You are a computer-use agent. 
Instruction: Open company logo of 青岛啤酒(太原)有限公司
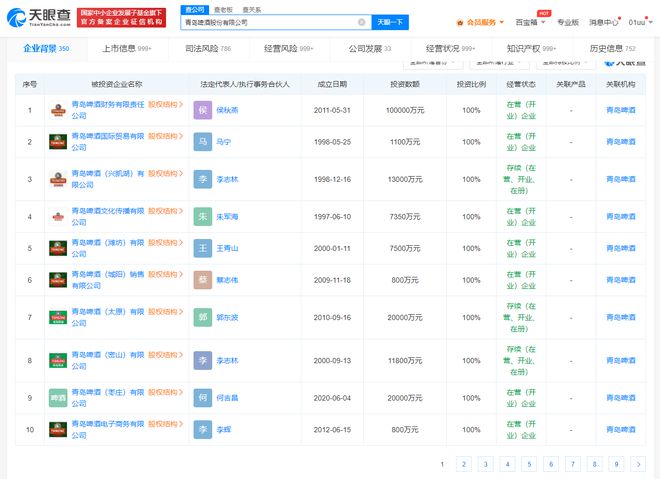point(58,317)
